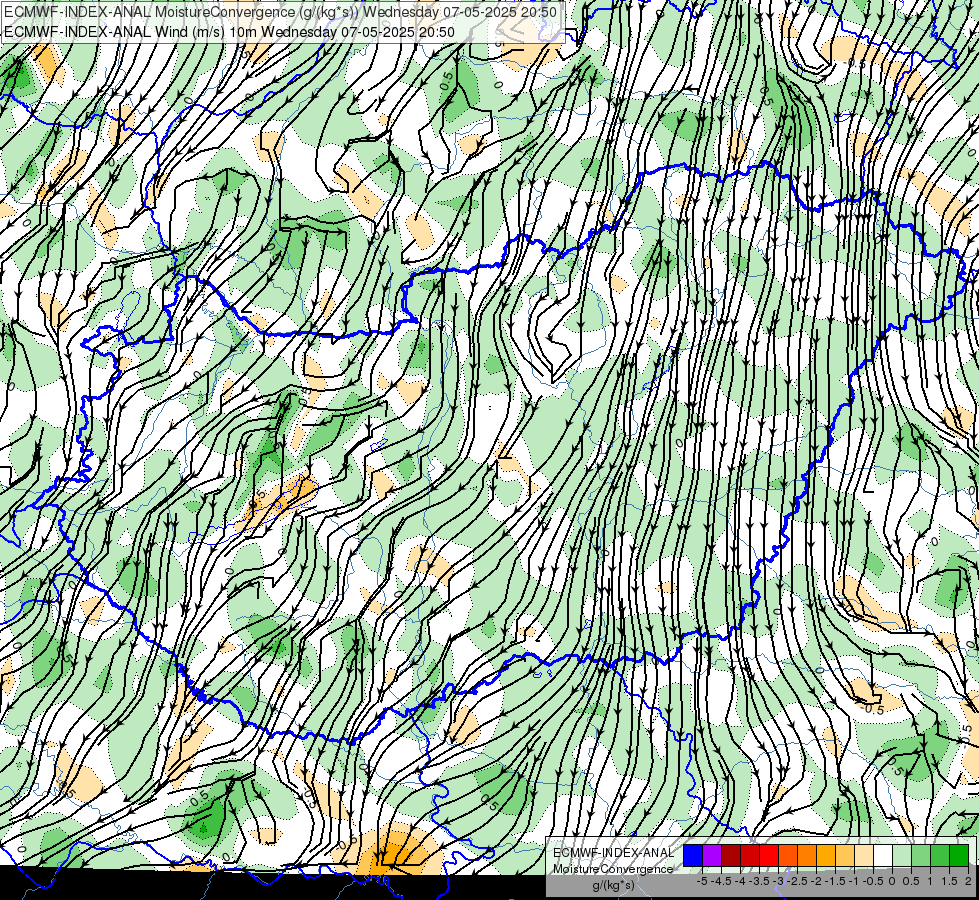Select the darkest green swatch at legend end
Viewport: 979px width, 900px height.
[x=959, y=855]
